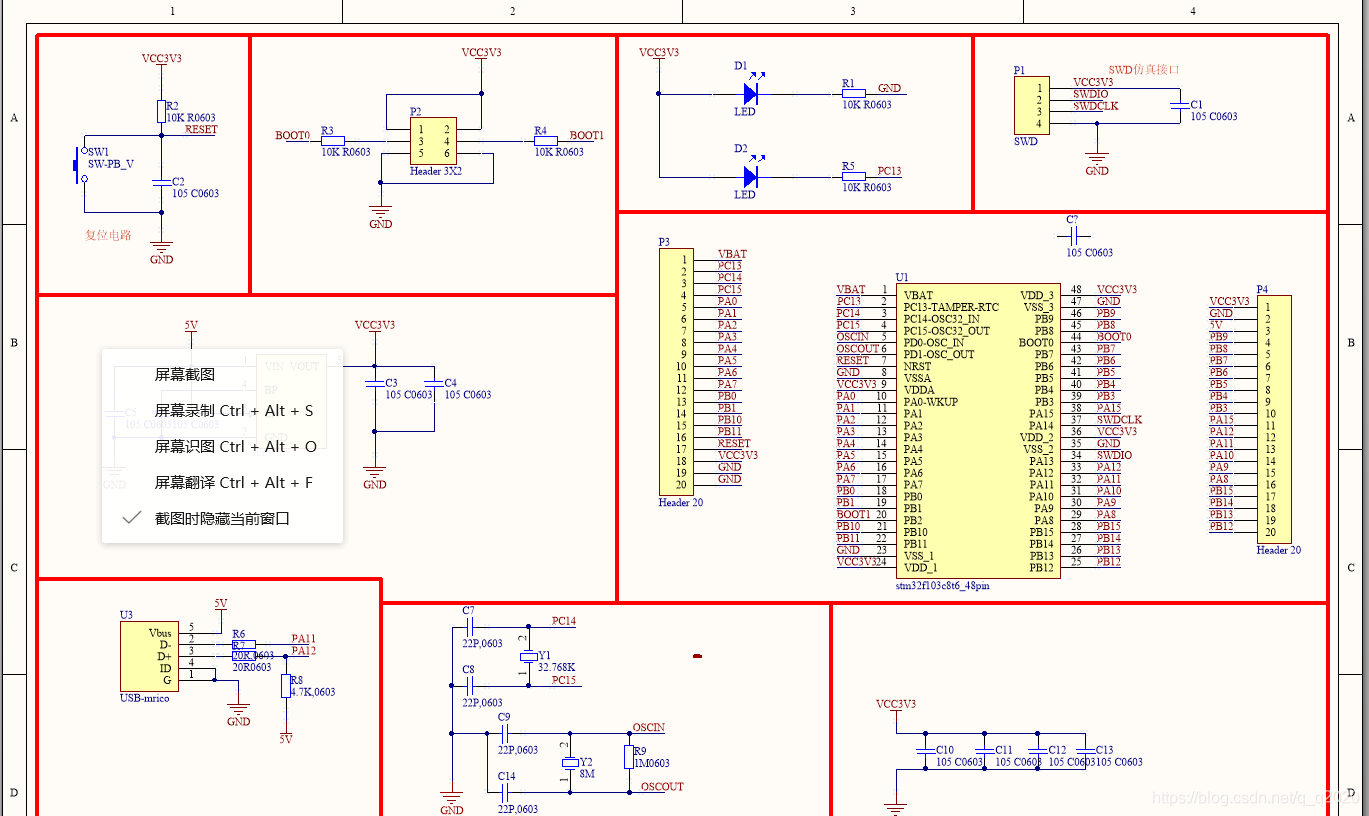Select capacitor C14 22P near OSCOUT
1369x816 pixels.
[507, 792]
